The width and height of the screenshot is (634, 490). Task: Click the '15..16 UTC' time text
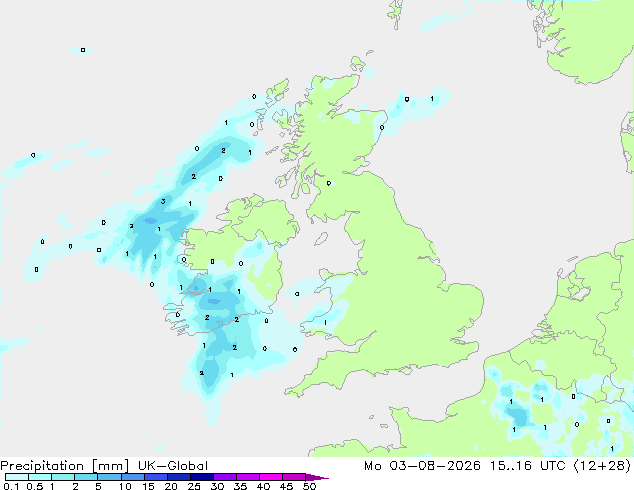point(528,466)
